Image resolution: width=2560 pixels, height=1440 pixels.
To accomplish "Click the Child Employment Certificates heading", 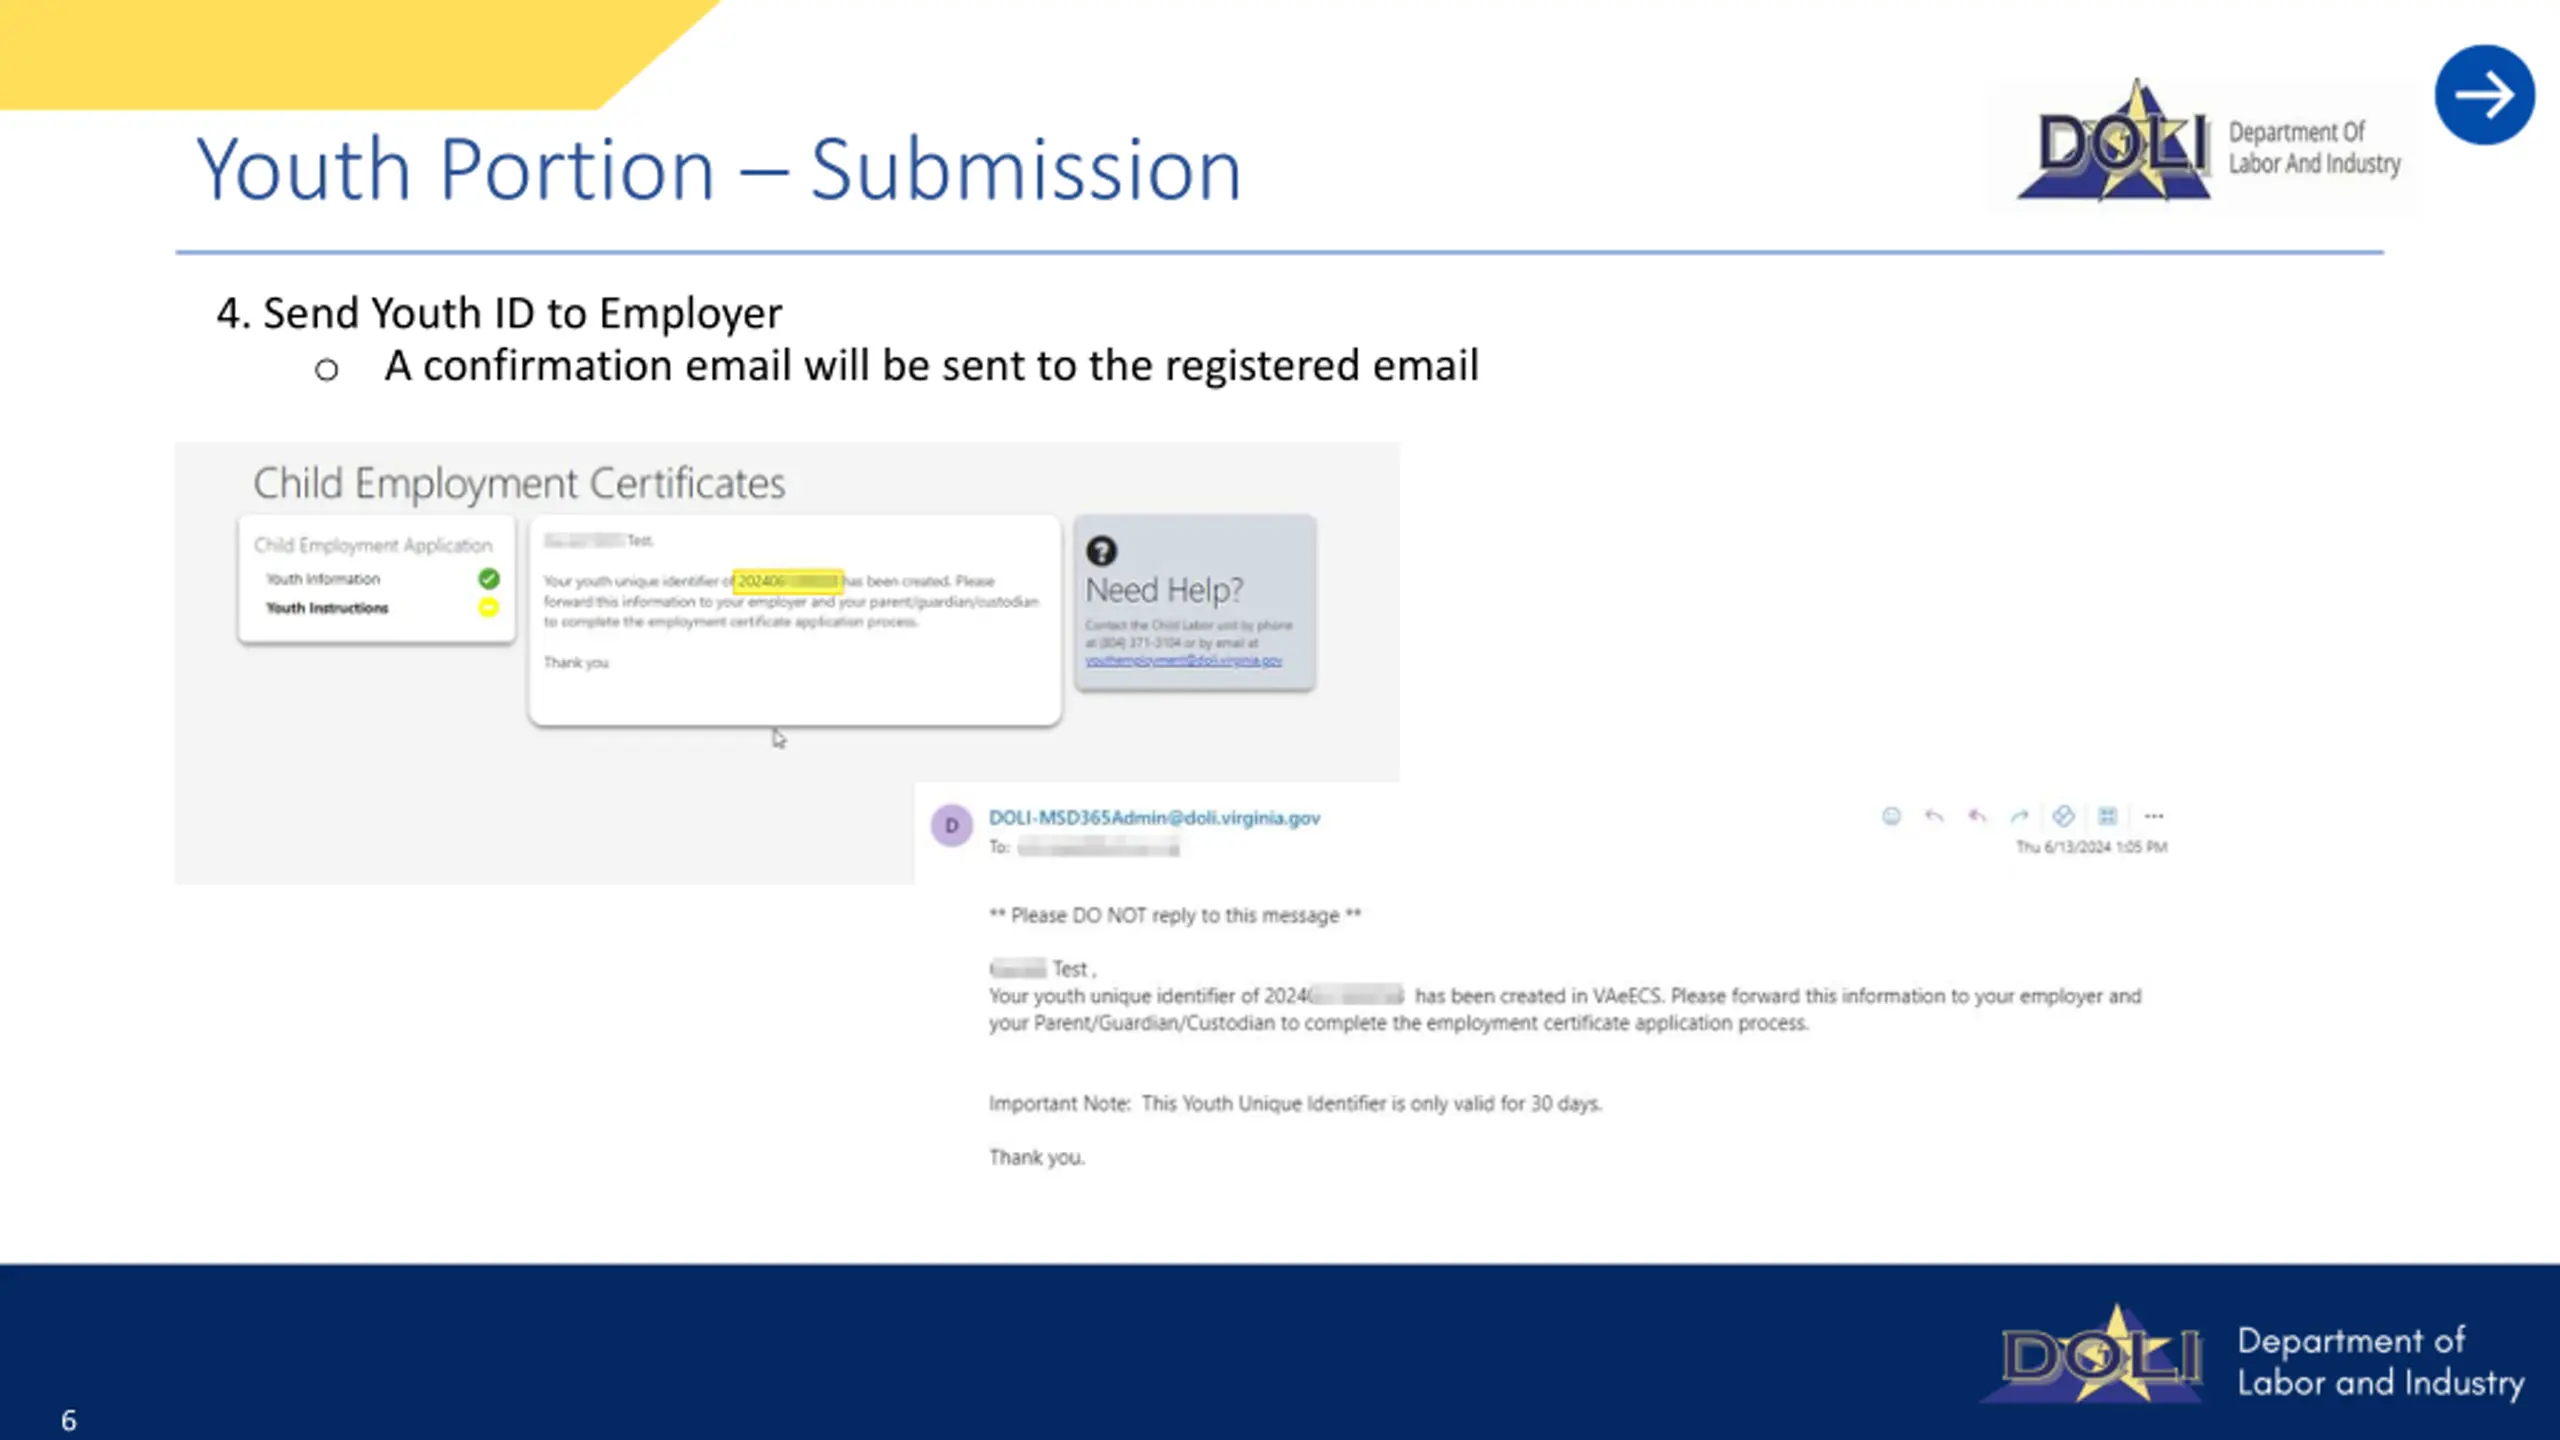I will (519, 484).
